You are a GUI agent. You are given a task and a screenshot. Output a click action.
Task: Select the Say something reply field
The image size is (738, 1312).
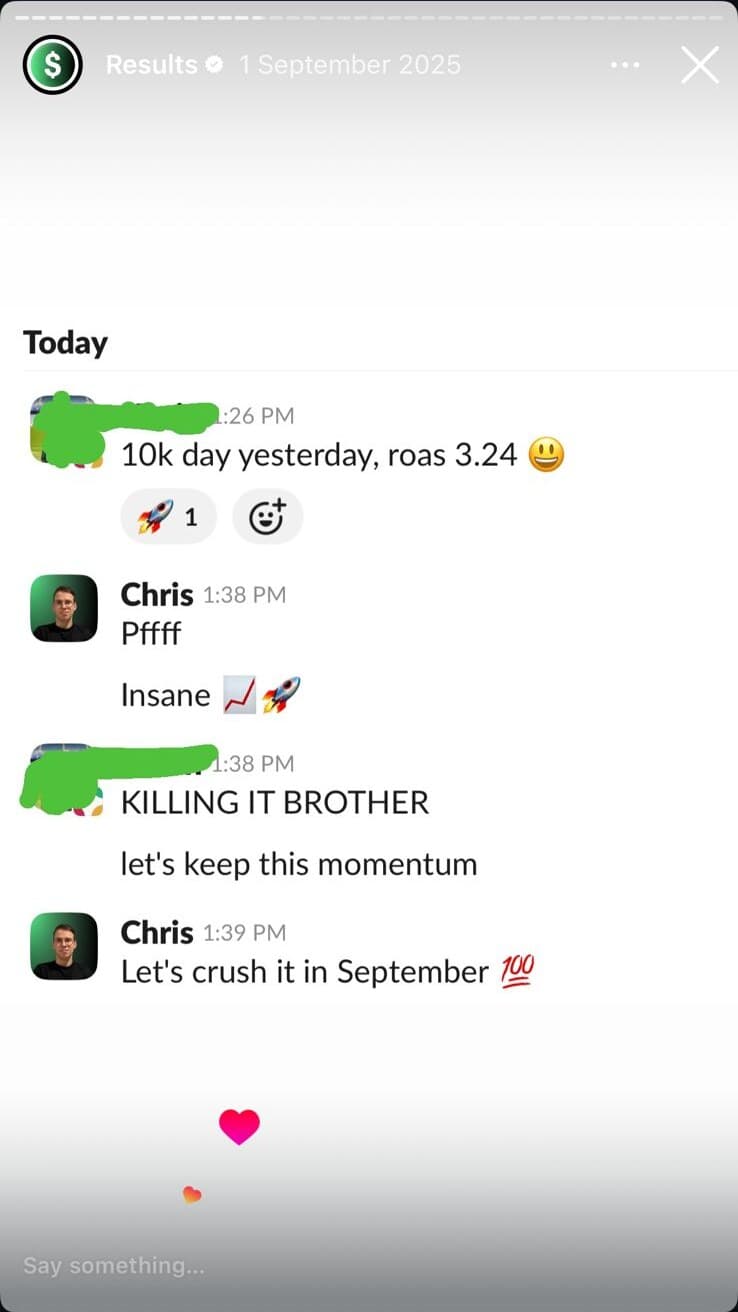(113, 1265)
